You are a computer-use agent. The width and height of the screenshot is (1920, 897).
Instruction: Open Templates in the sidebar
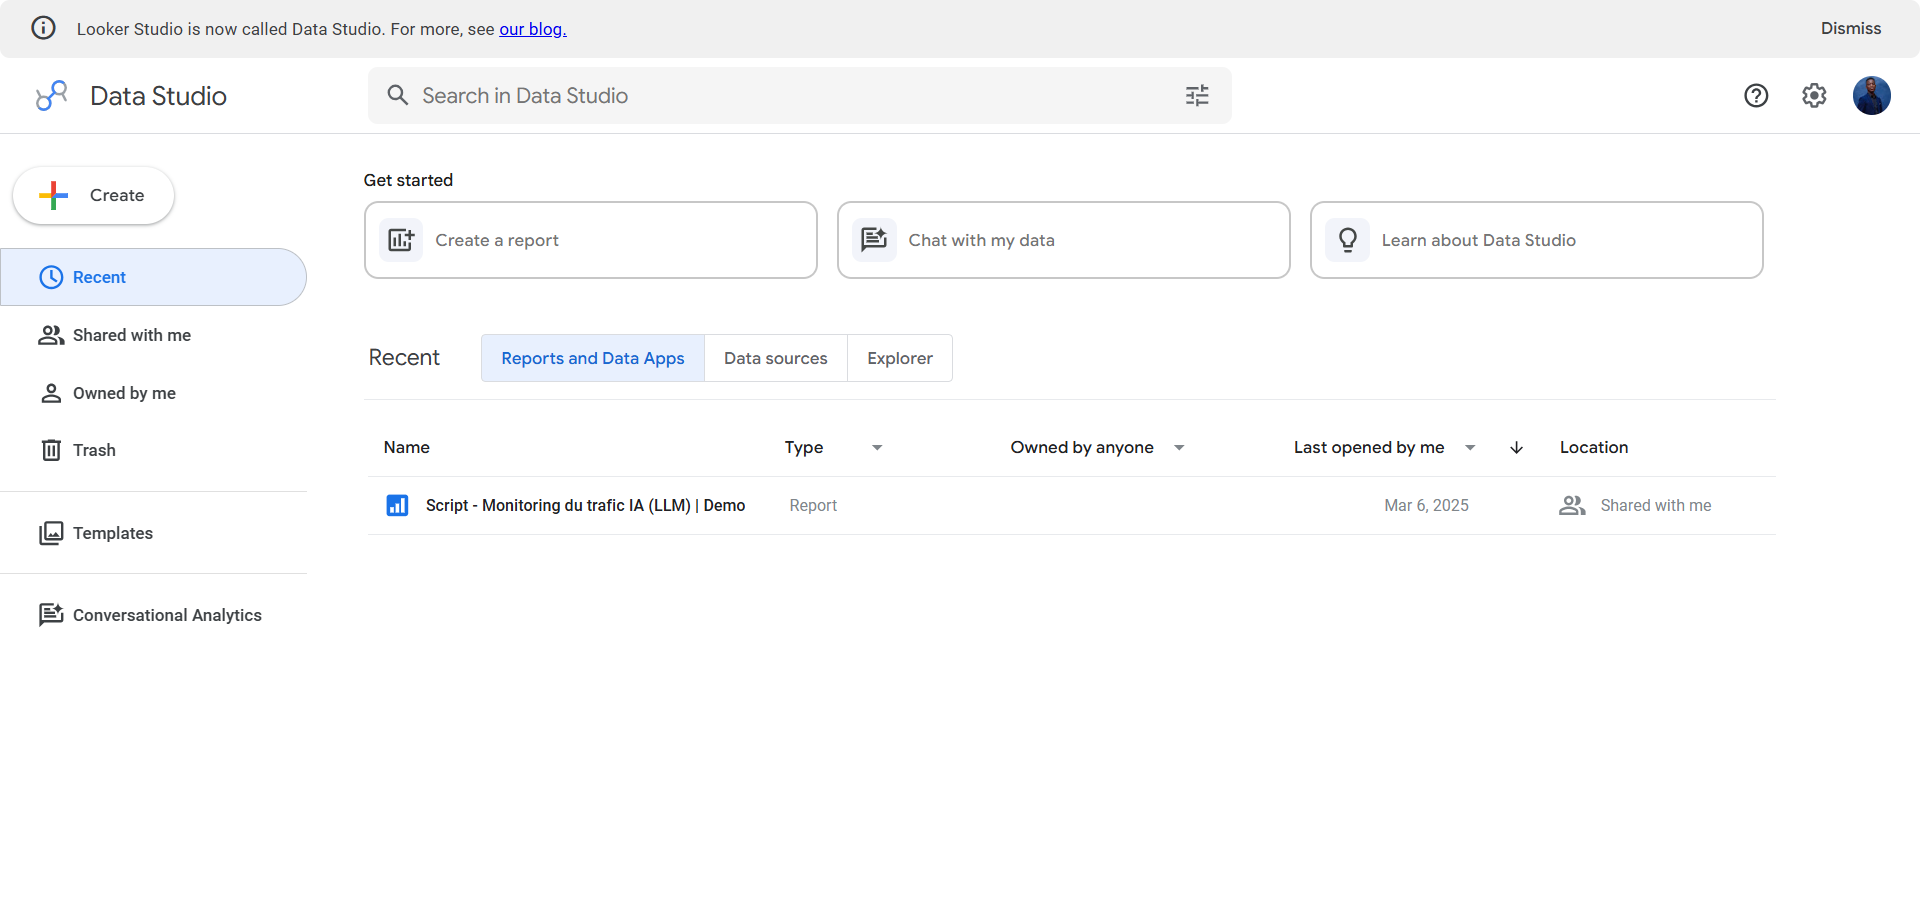pos(153,533)
